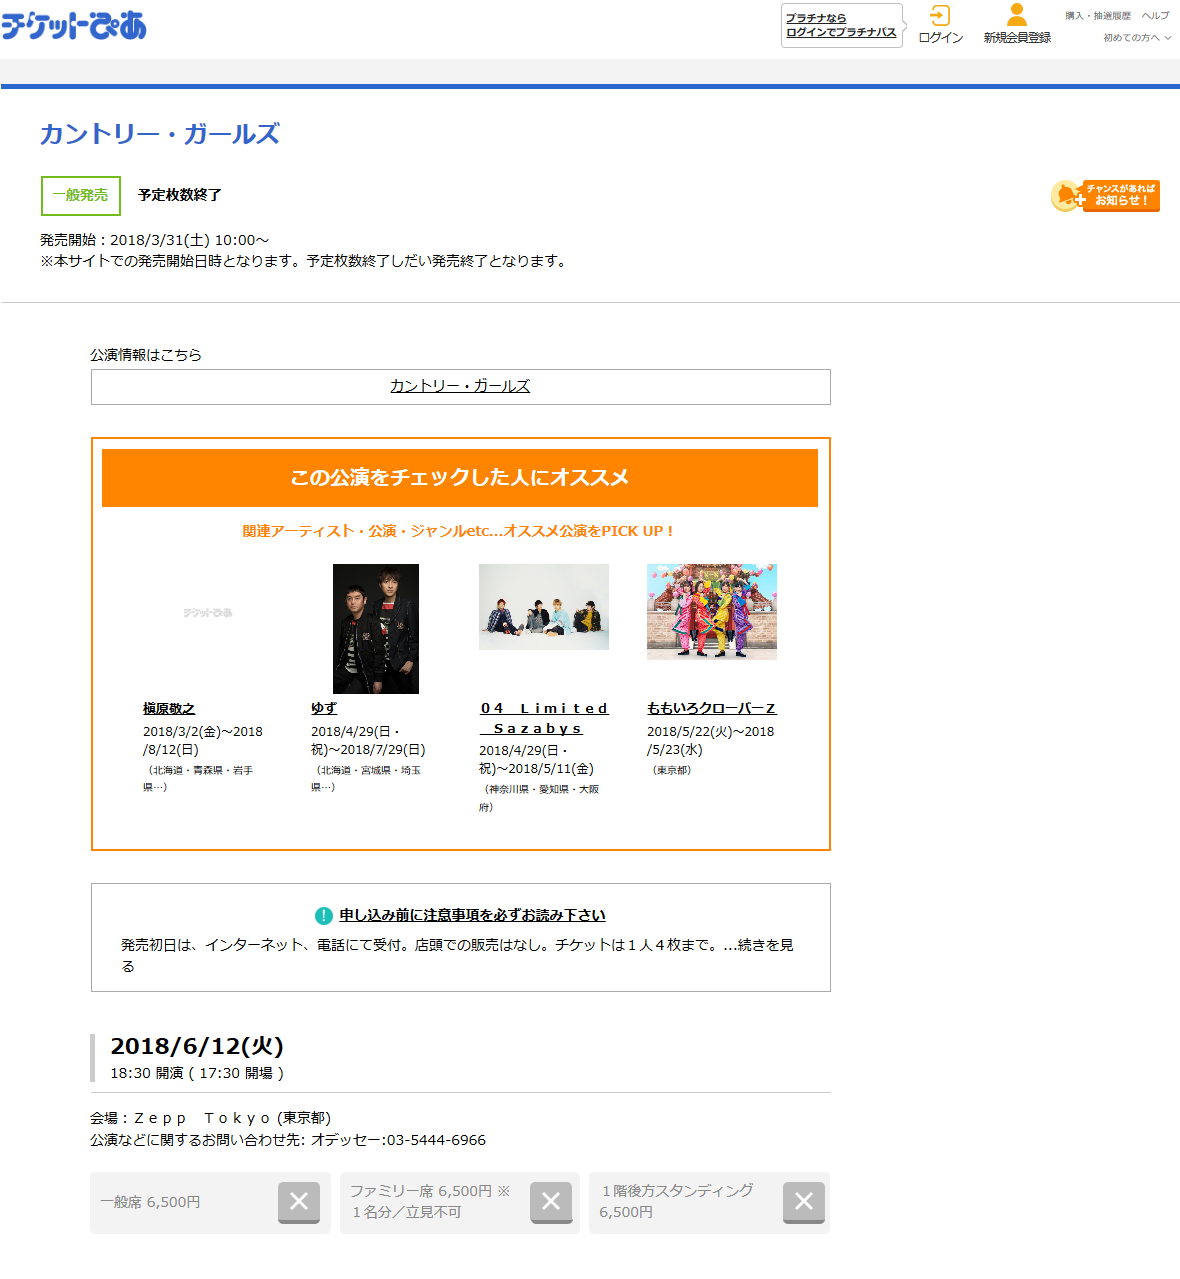Click the teal exclamation notice icon
The height and width of the screenshot is (1279, 1180).
tap(324, 916)
